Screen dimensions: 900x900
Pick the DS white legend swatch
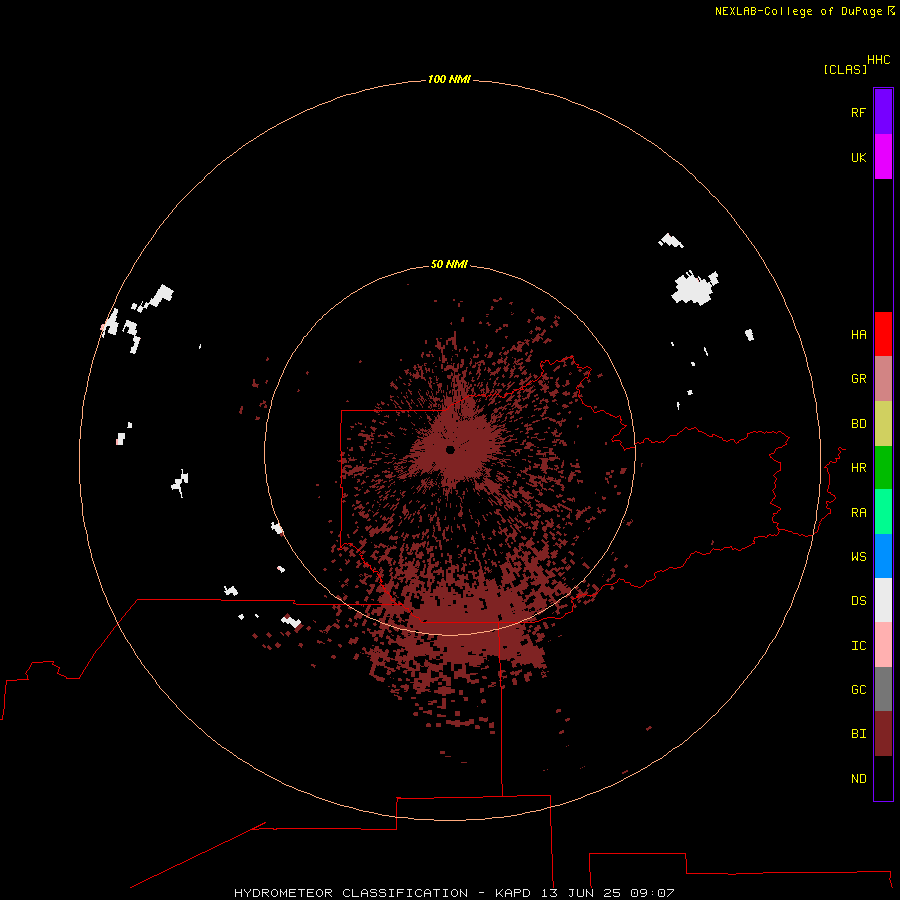coord(883,600)
